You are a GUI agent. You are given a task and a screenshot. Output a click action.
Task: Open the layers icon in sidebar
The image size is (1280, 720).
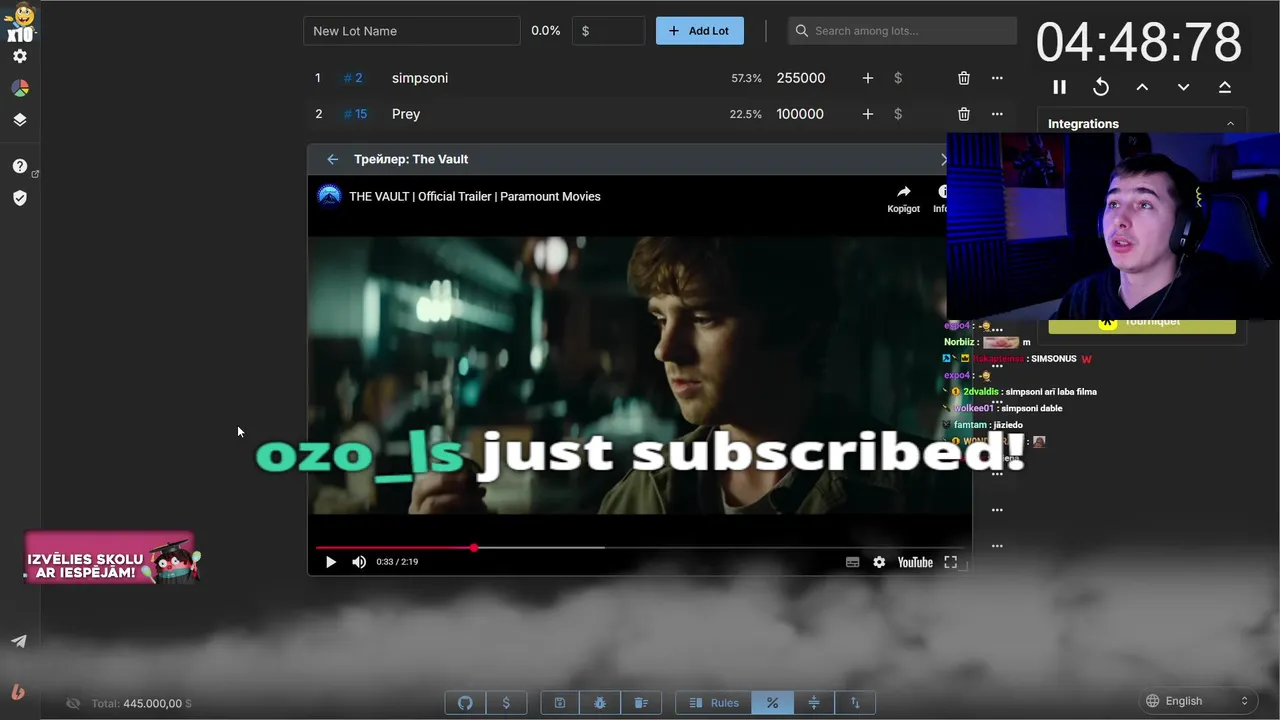pos(20,120)
